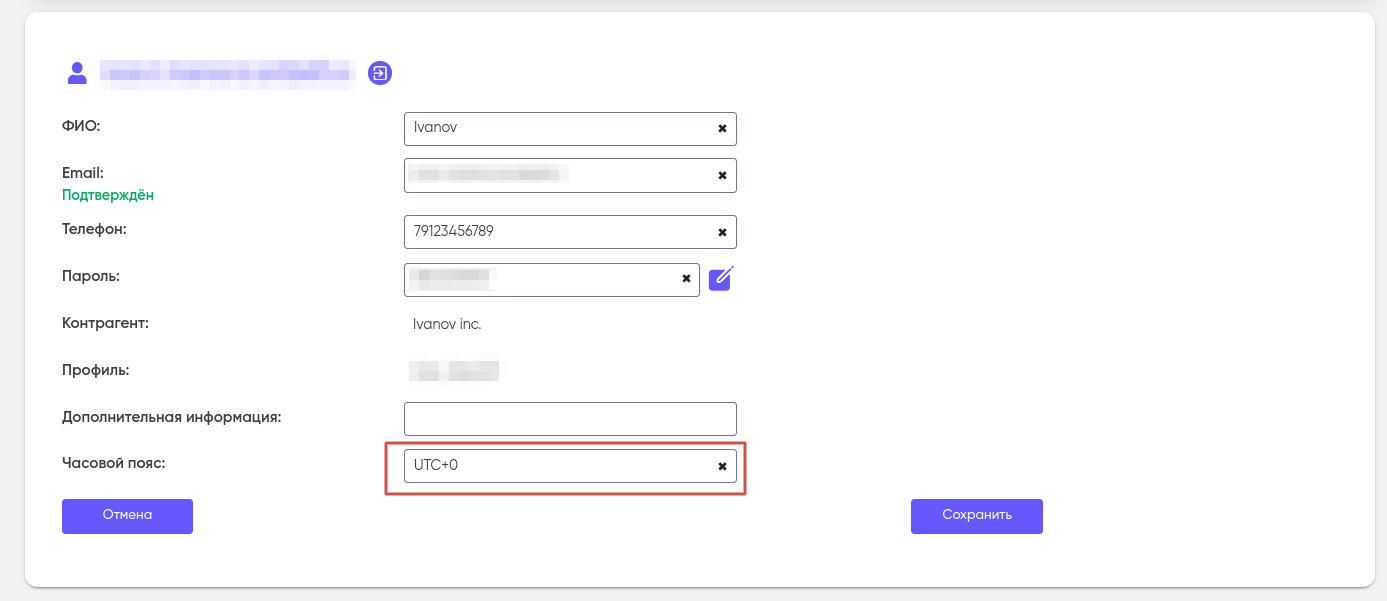Image resolution: width=1387 pixels, height=601 pixels.
Task: Clear the Часовой пояс value with x icon
Action: pyautogui.click(x=722, y=466)
